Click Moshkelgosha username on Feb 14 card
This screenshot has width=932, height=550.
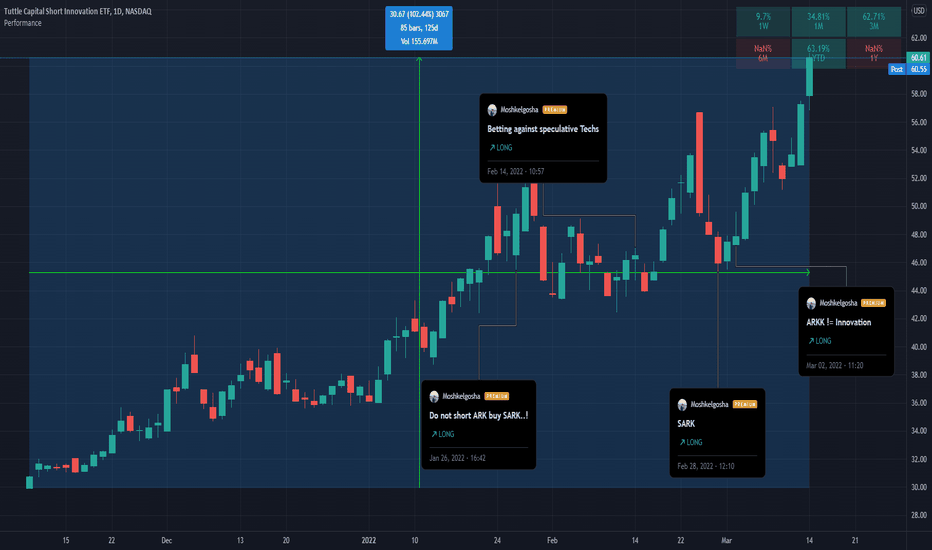point(519,110)
